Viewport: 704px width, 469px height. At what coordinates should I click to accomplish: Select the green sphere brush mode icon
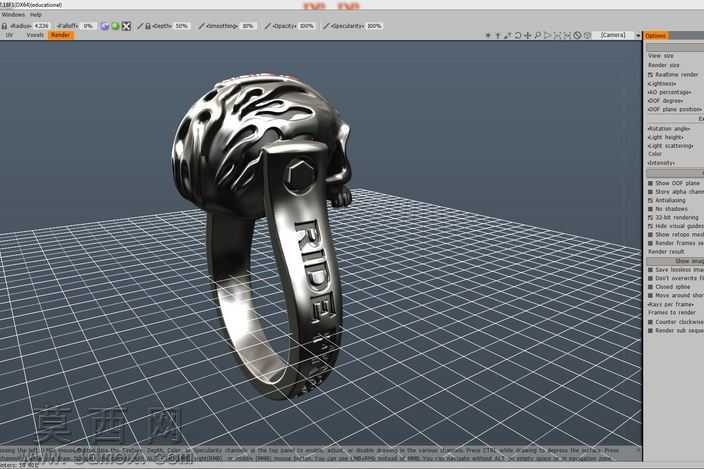coord(115,26)
